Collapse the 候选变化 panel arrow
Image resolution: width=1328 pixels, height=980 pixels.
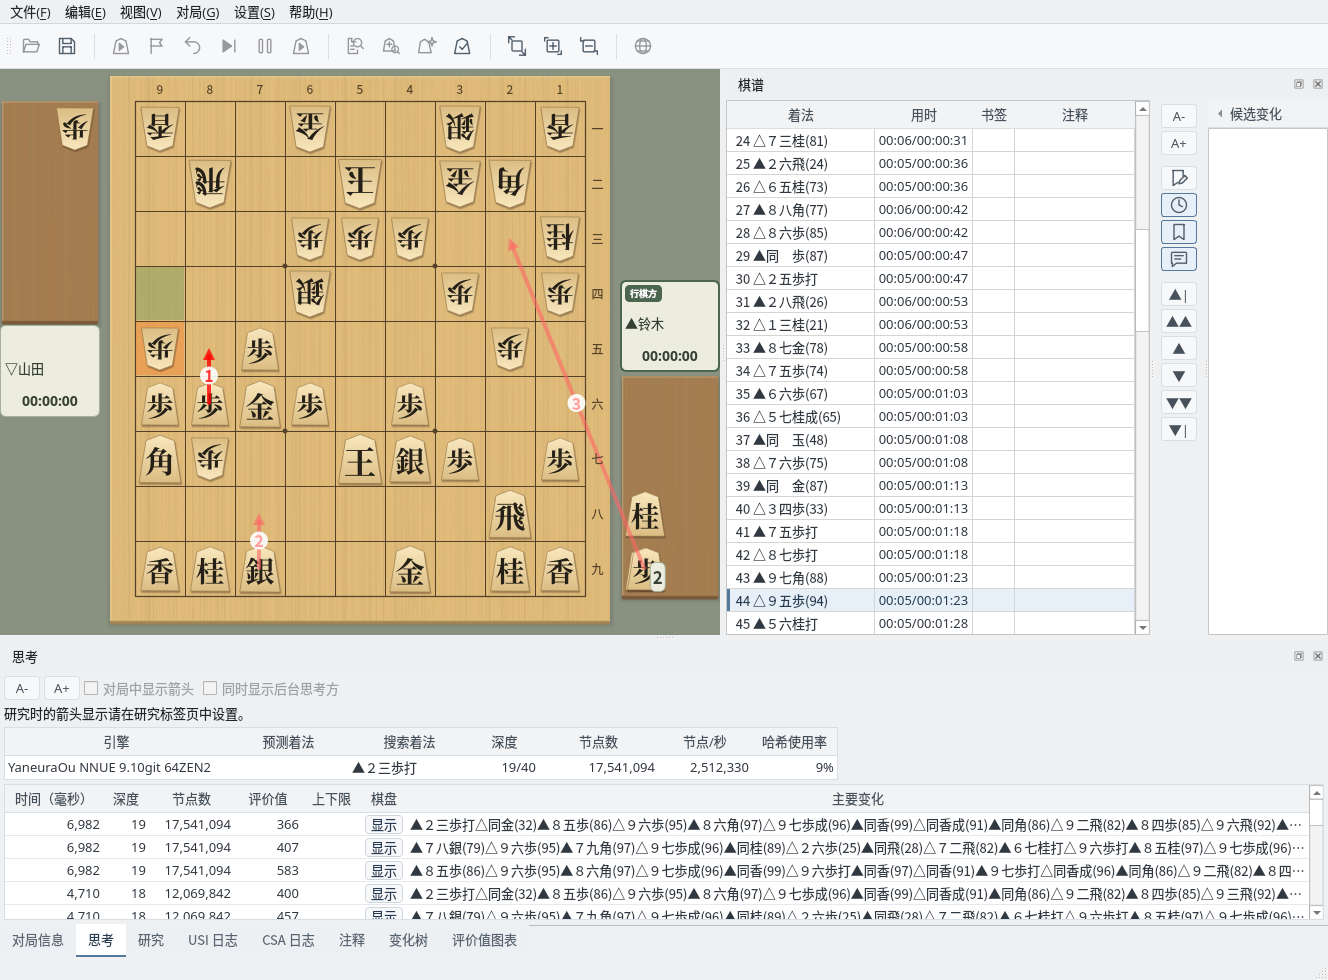1220,114
